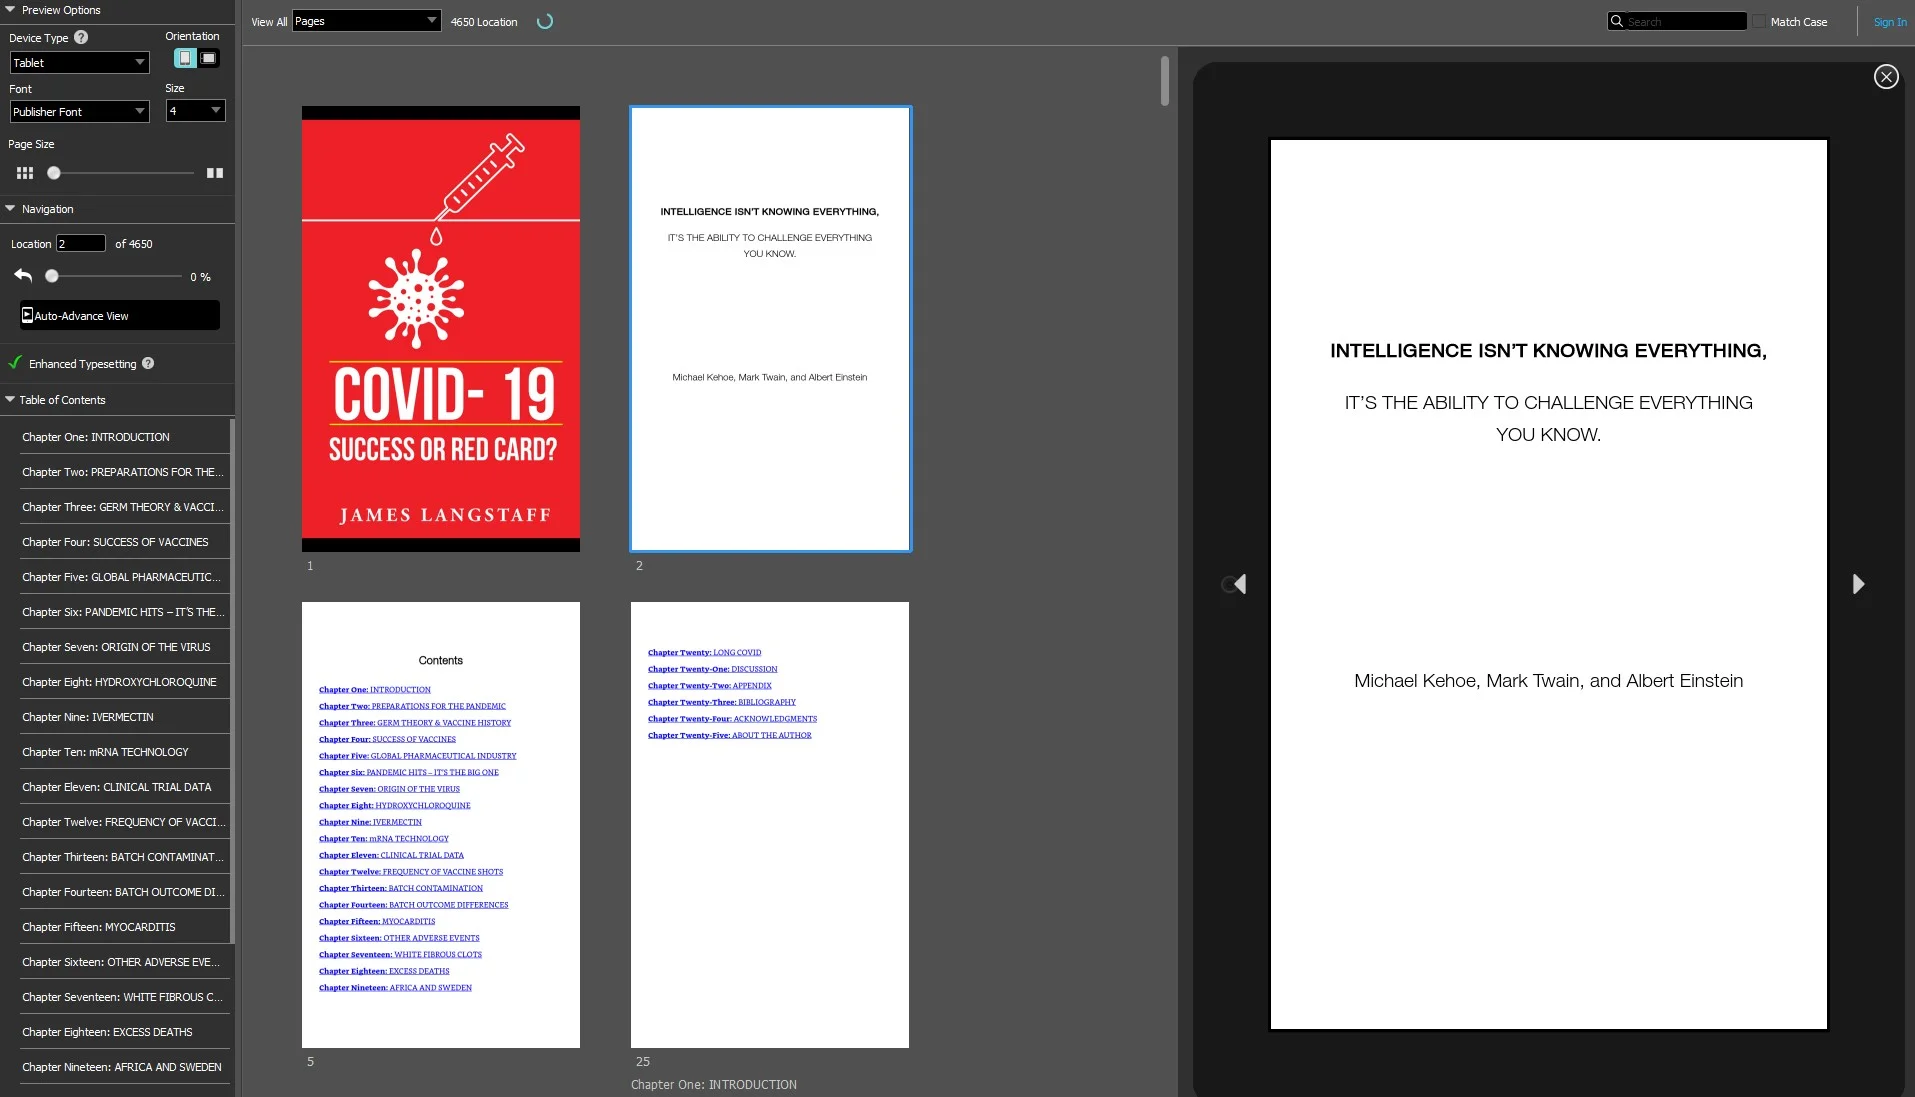Click the book cover thumbnail on page 1
The width and height of the screenshot is (1915, 1097).
point(441,329)
